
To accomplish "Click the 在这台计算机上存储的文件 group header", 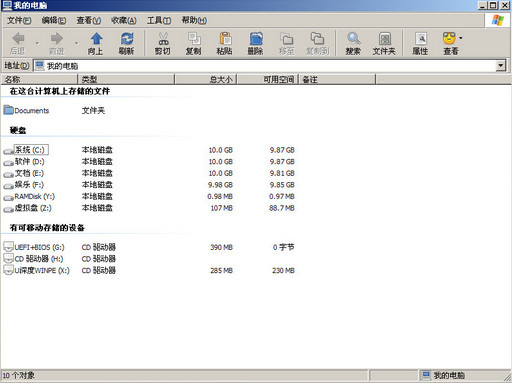I will coord(60,91).
